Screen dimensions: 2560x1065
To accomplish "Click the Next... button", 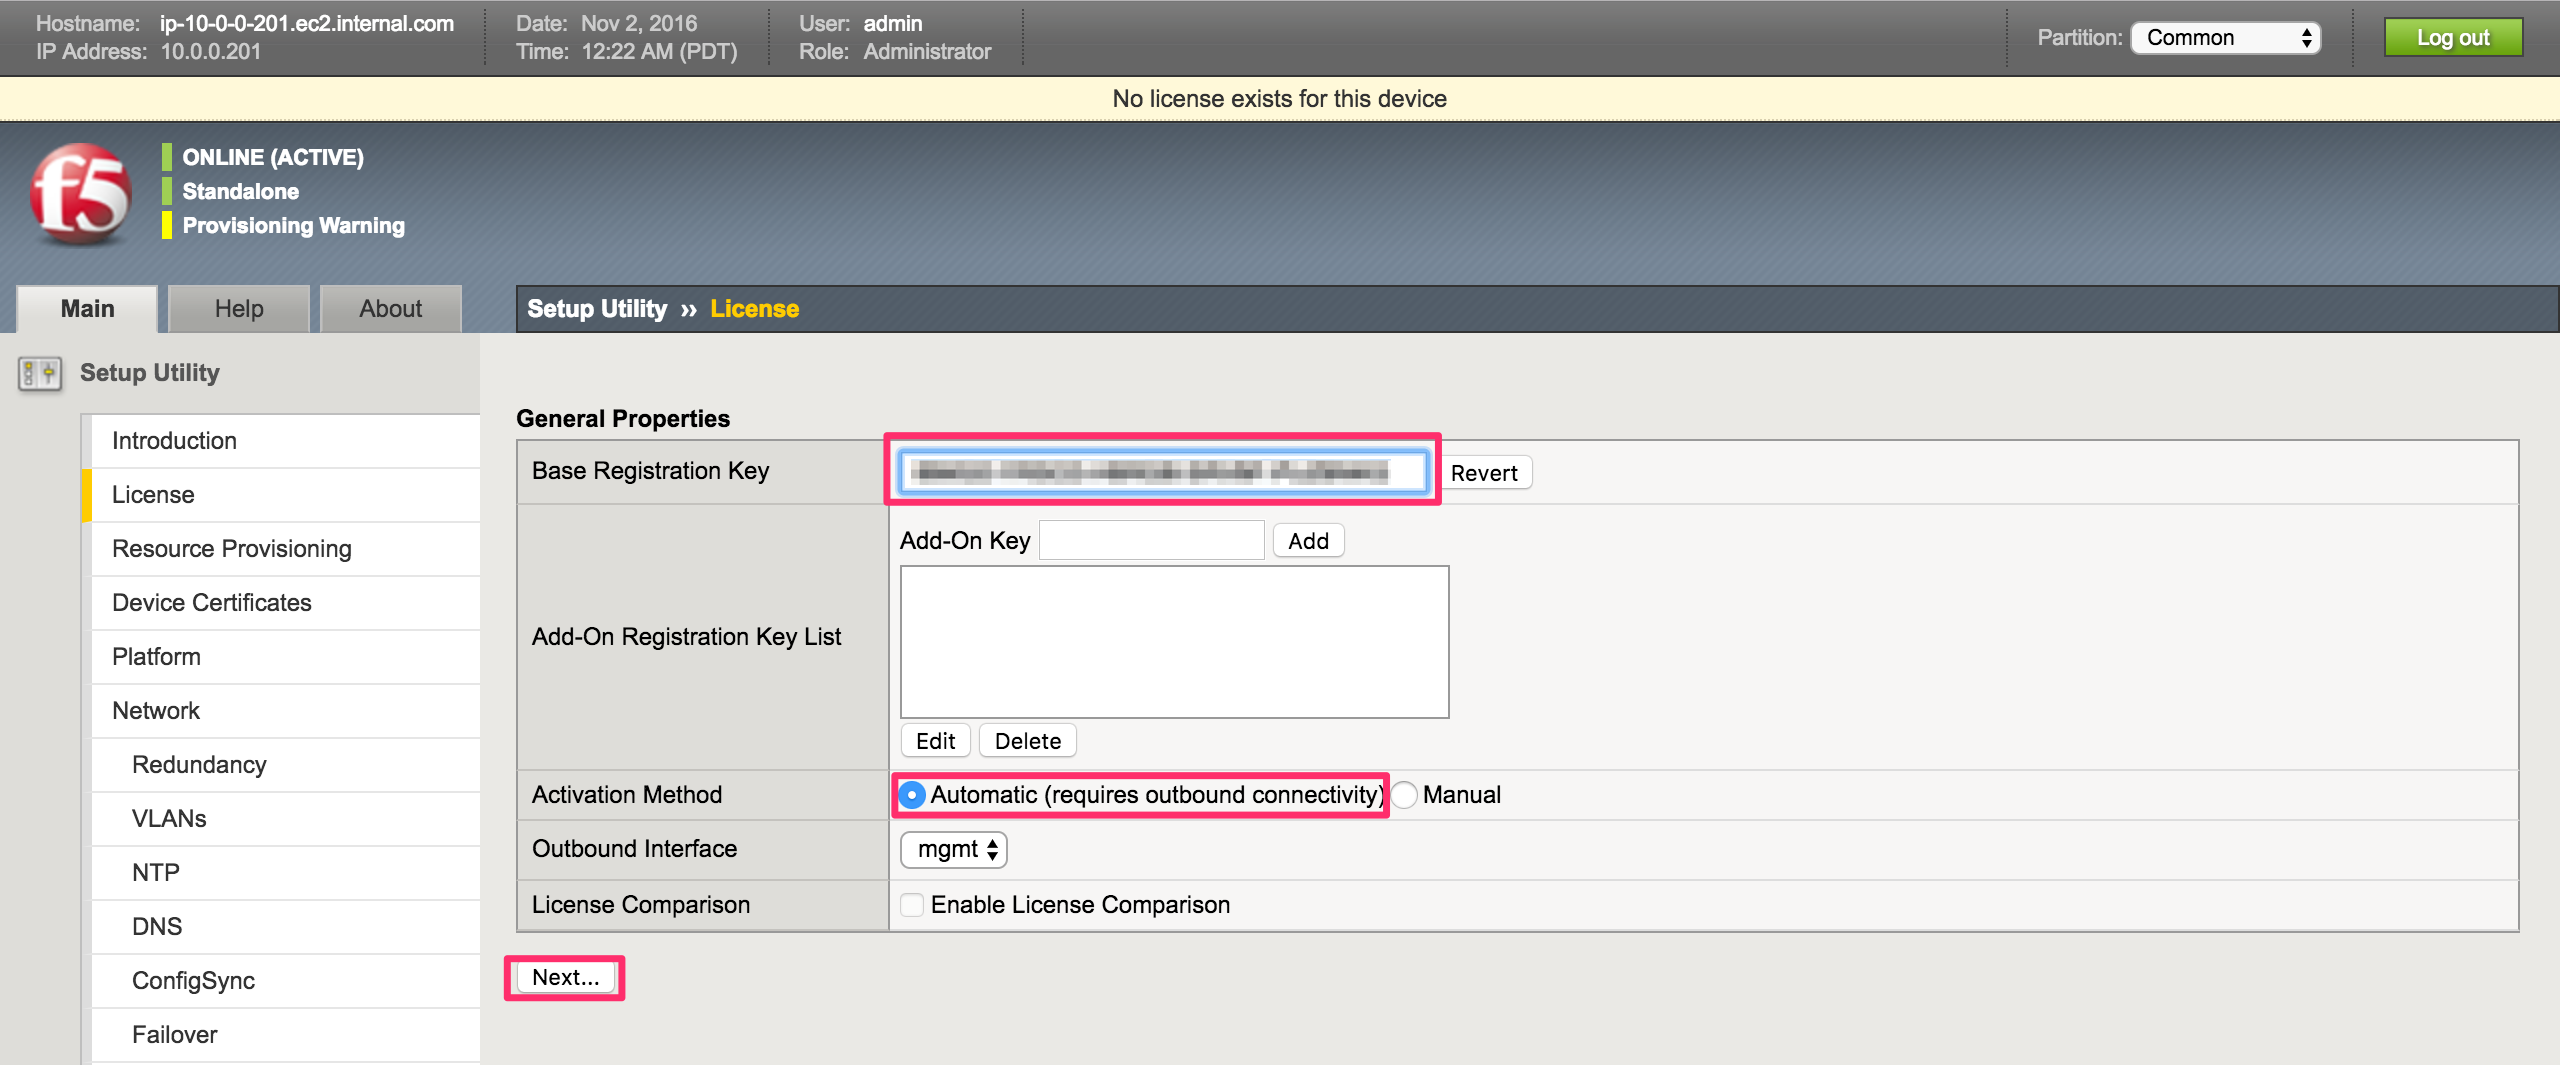I will pos(565,978).
